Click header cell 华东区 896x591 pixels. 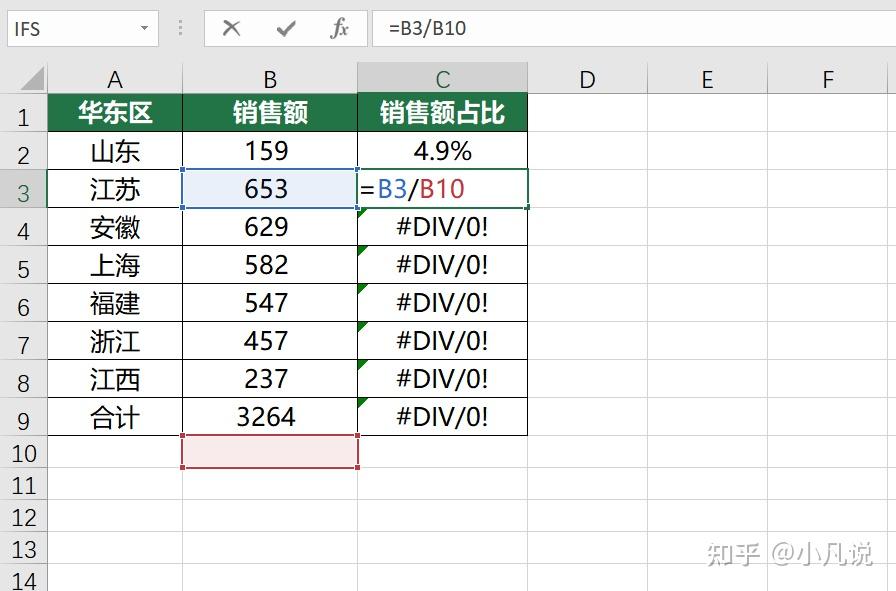115,113
